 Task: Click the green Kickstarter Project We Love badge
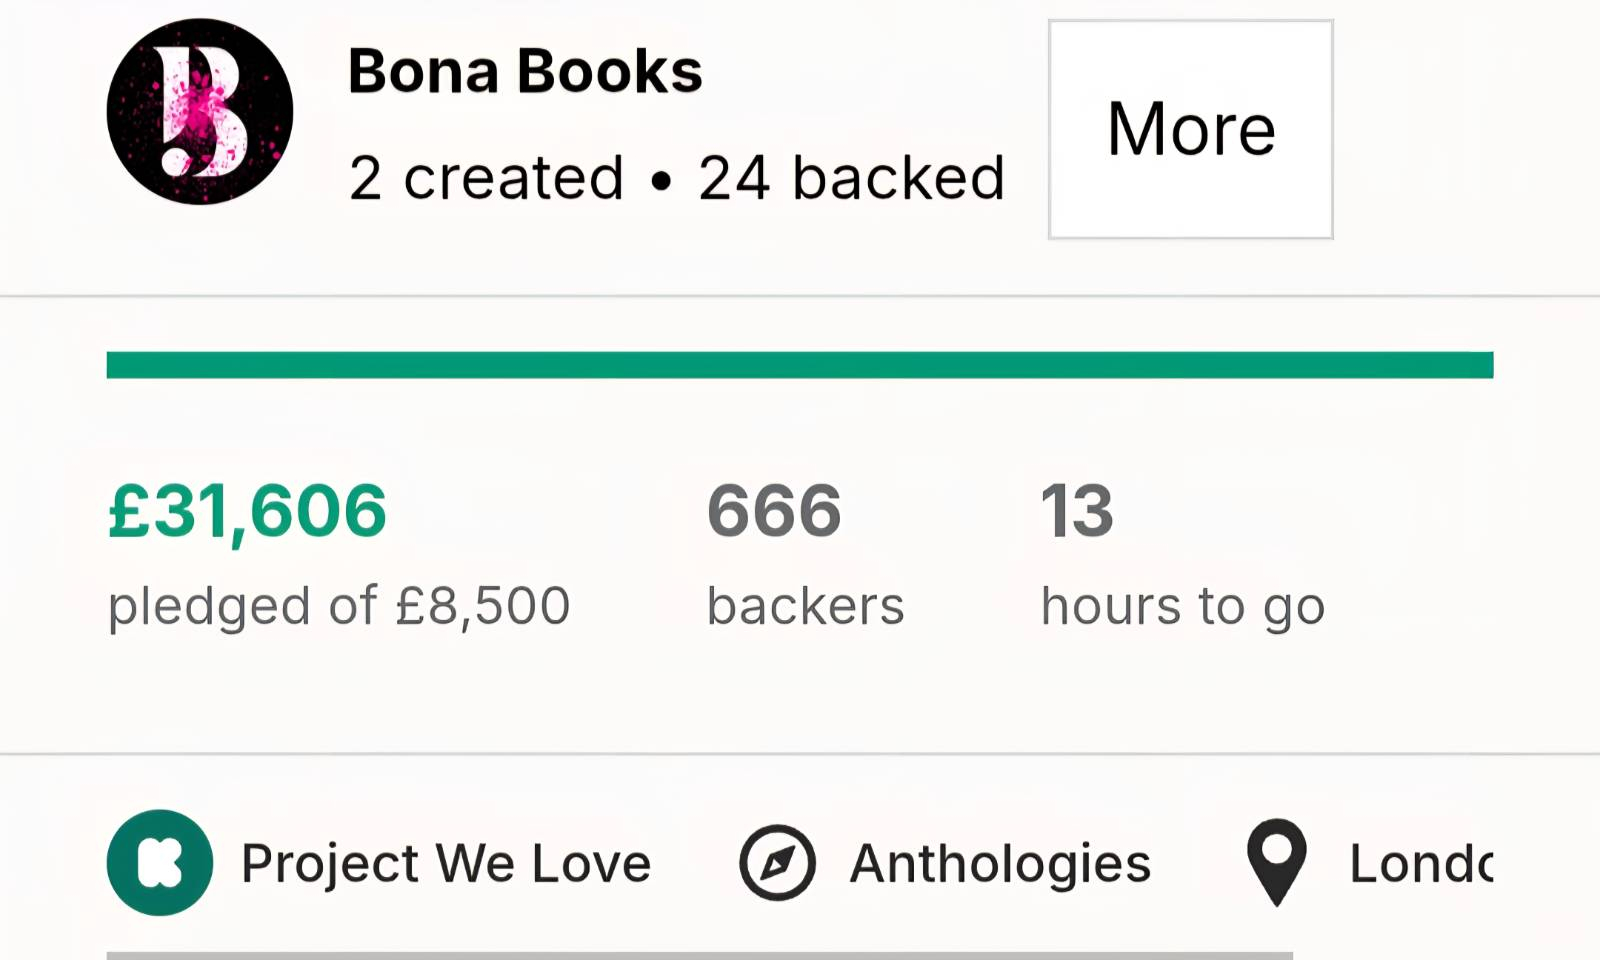click(x=160, y=862)
